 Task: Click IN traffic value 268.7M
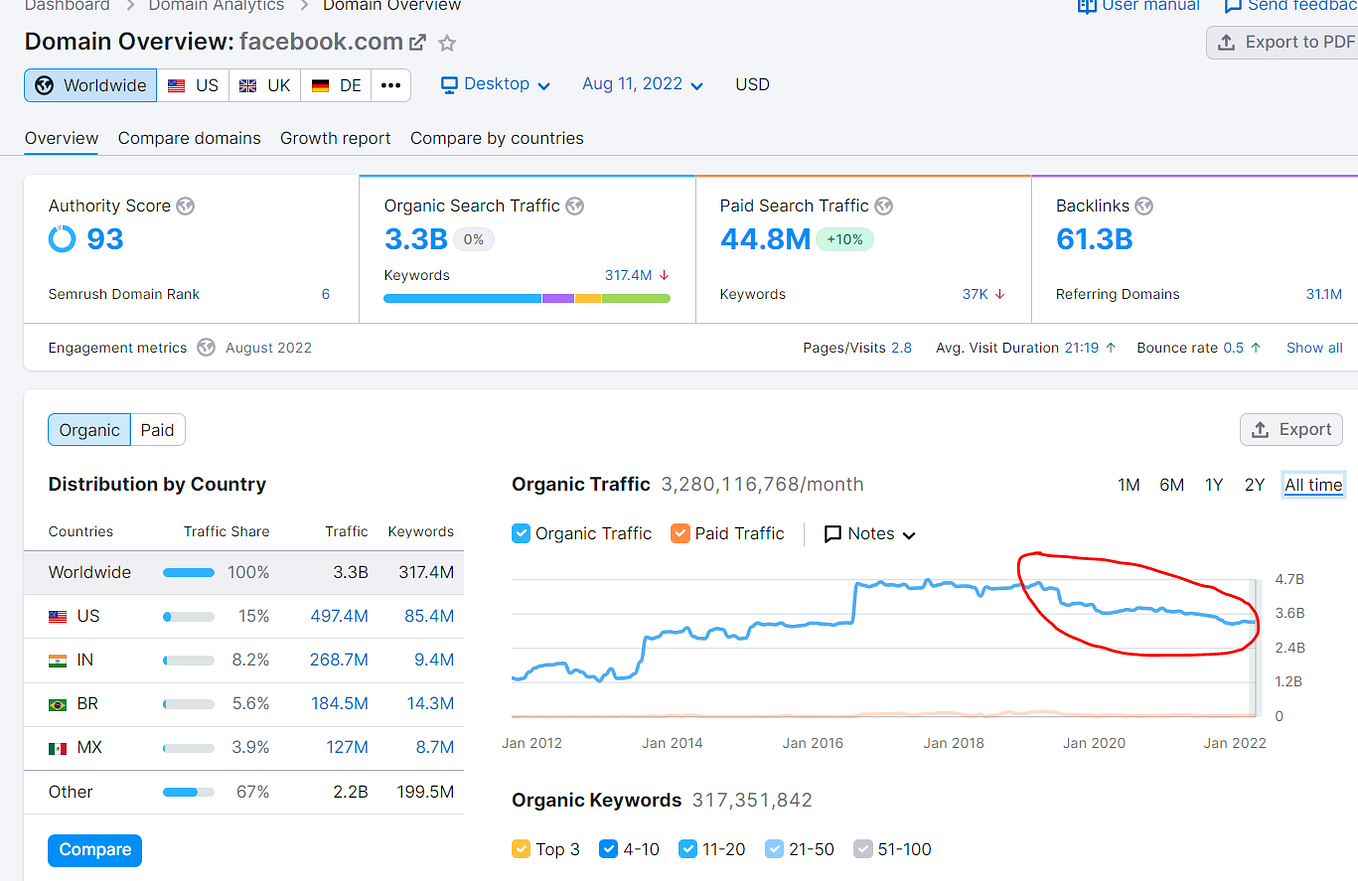coord(339,660)
